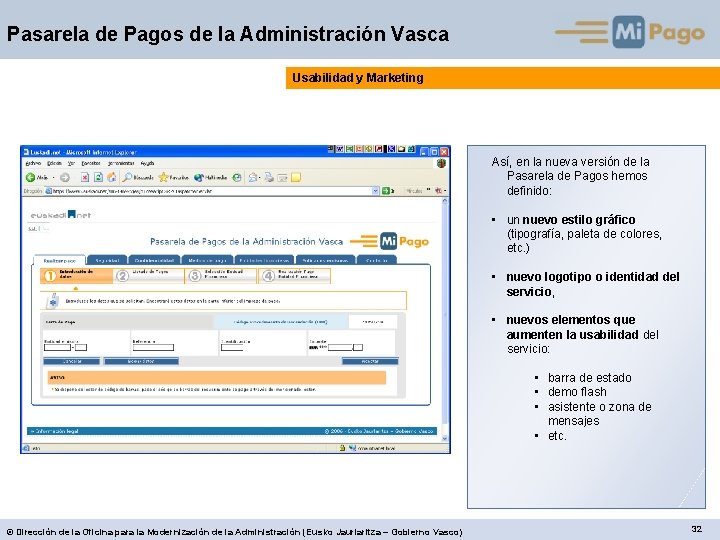Click the 'nuevo logotipo o identidad del servicio' text

coord(593,284)
